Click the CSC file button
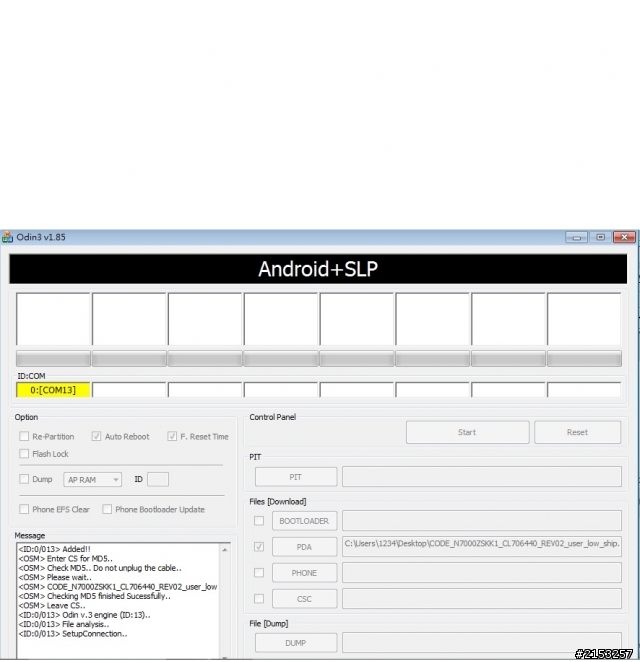 click(304, 599)
